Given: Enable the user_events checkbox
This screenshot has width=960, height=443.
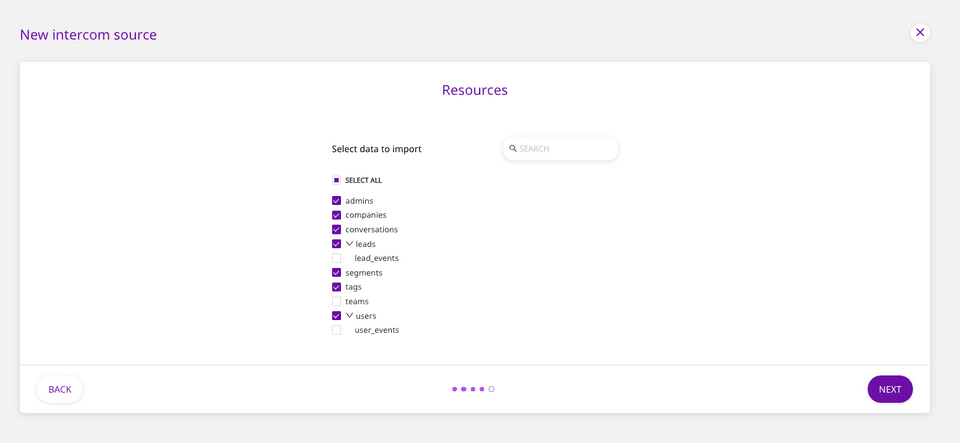Looking at the screenshot, I should click(x=336, y=330).
